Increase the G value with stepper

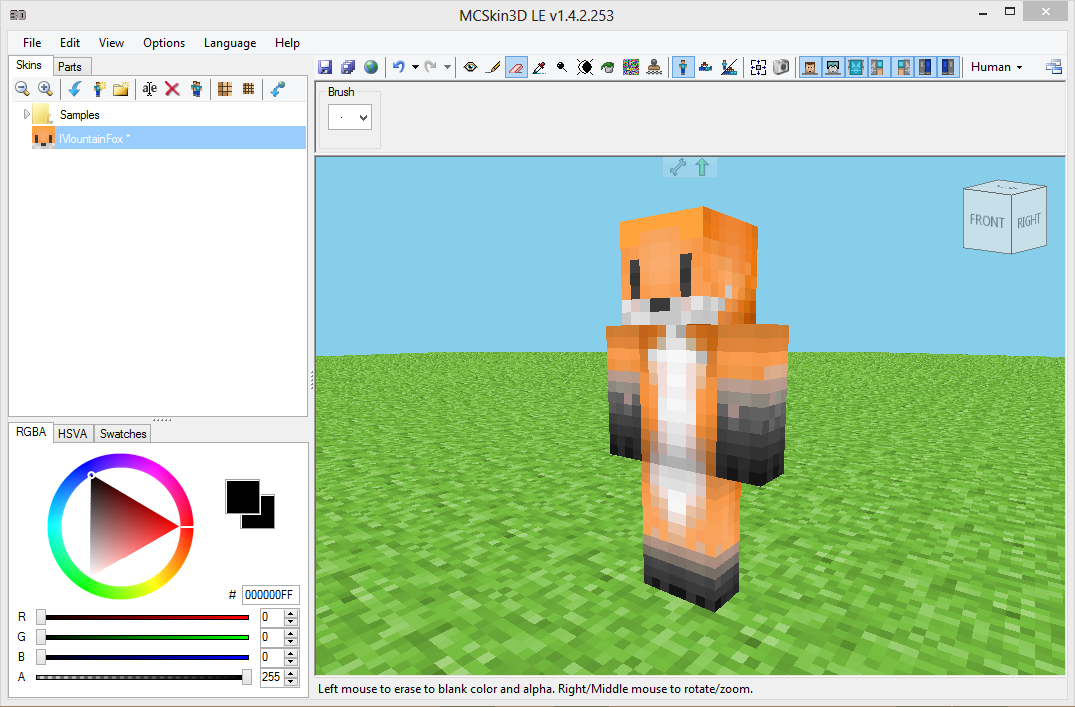click(291, 634)
